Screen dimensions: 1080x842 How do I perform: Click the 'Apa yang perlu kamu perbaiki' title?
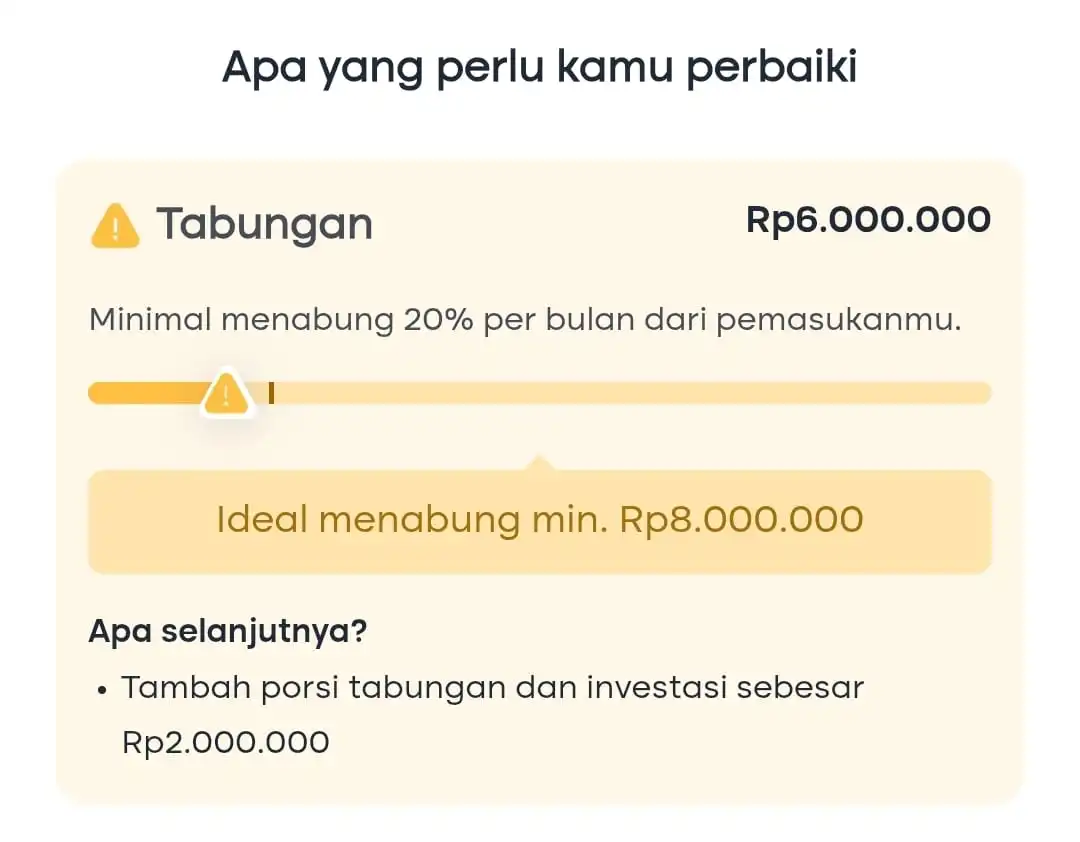(540, 66)
